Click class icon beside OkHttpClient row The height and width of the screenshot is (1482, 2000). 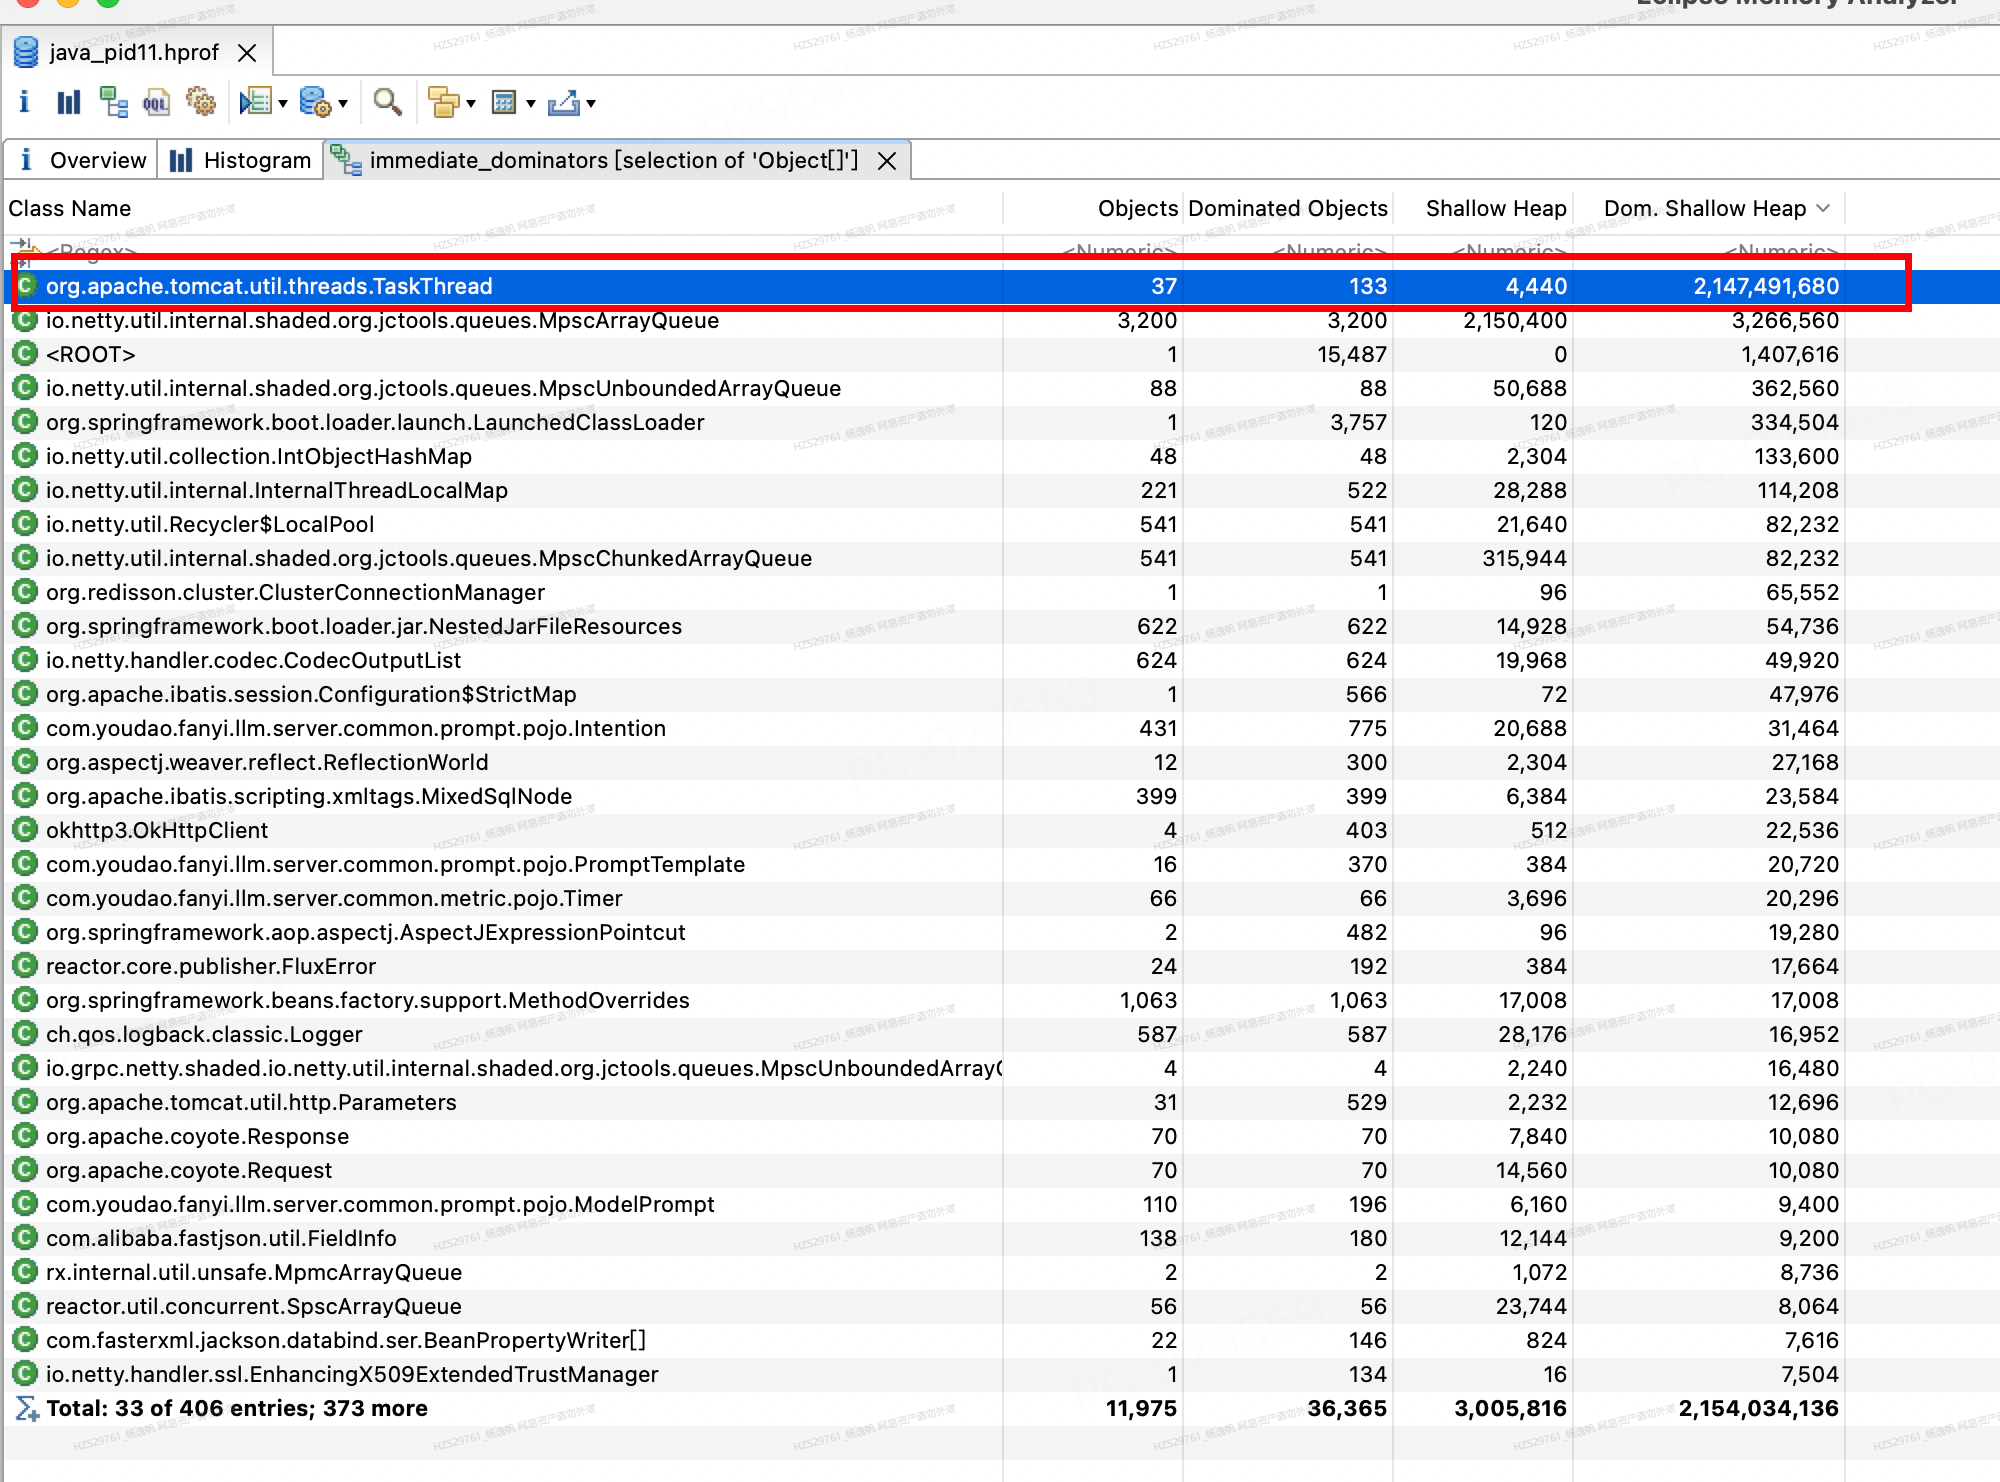pyautogui.click(x=25, y=830)
